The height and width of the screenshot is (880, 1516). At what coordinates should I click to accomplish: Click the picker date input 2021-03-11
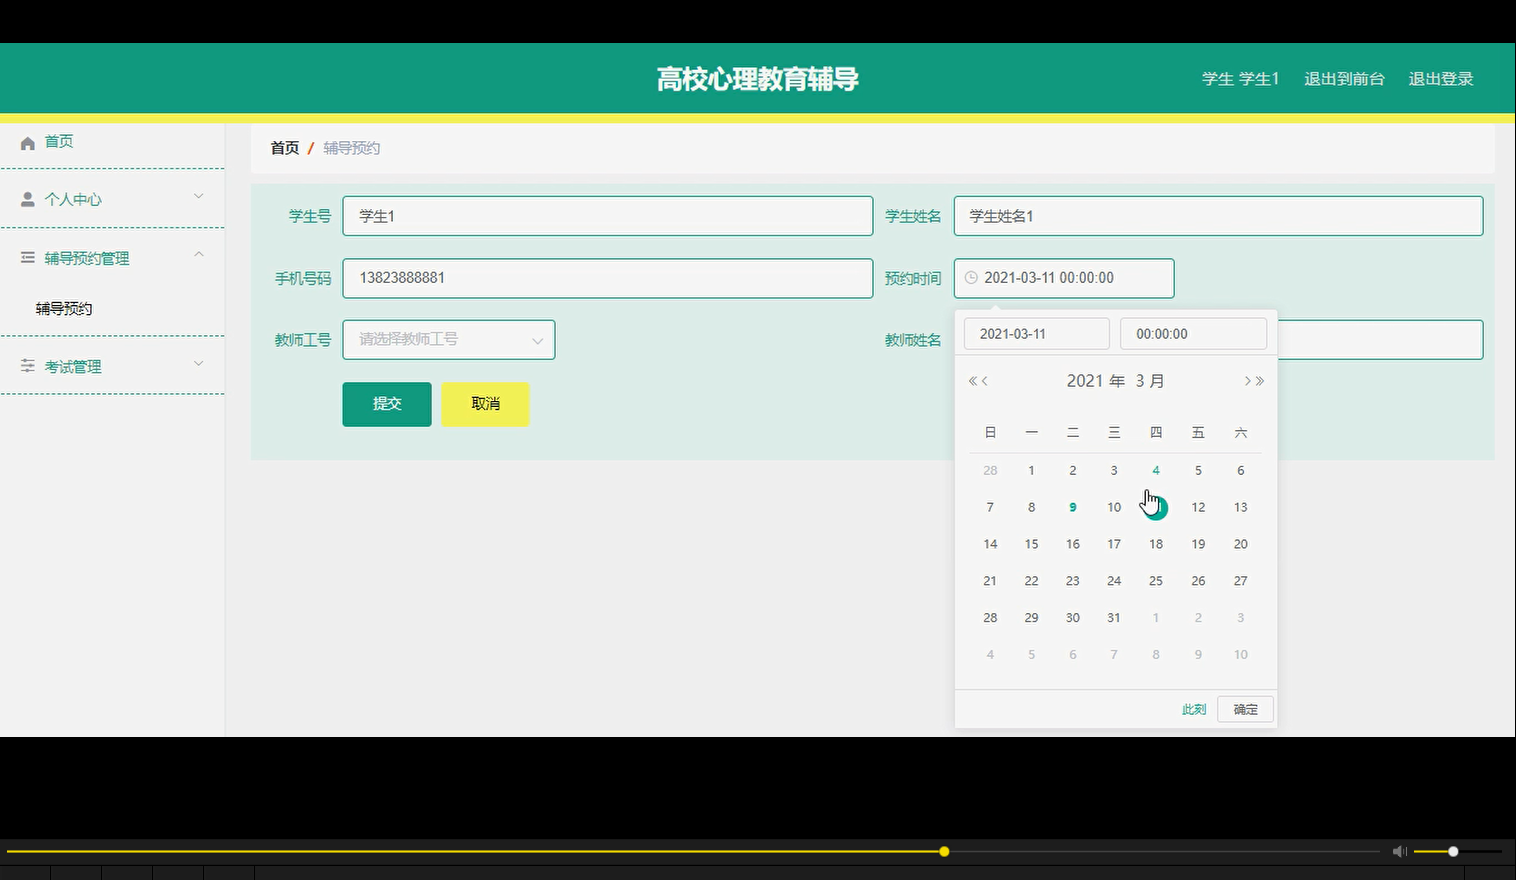[1037, 334]
